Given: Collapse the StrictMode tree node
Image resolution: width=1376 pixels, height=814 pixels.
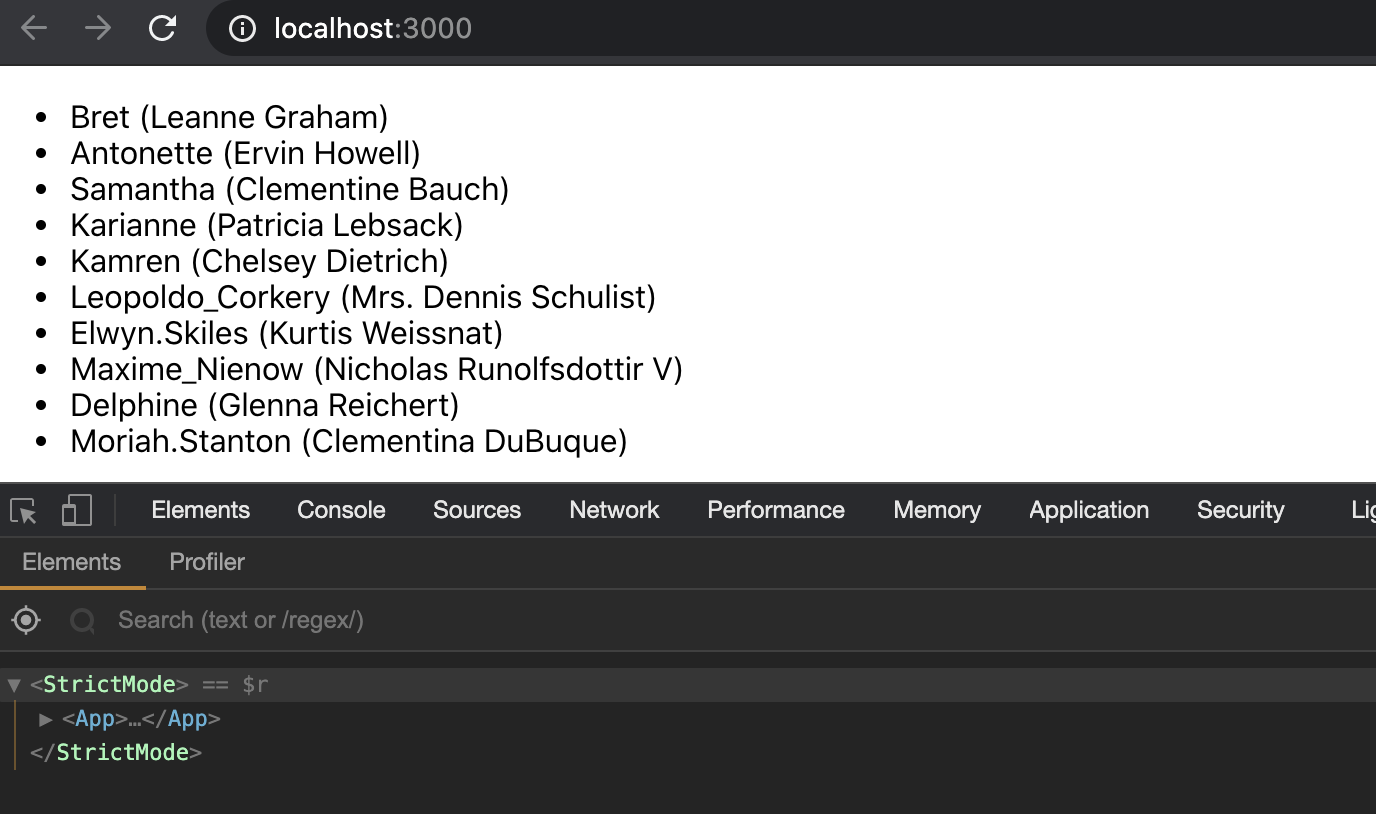Looking at the screenshot, I should point(14,685).
